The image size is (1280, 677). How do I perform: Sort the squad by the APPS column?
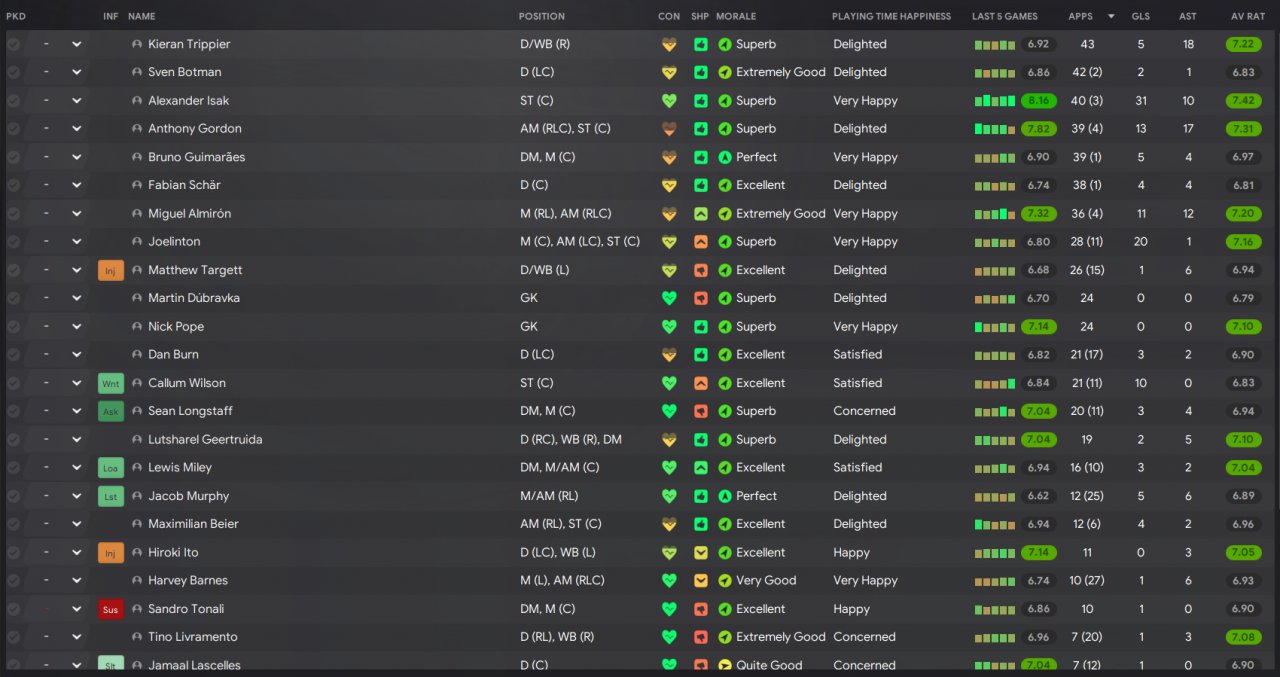tap(1080, 16)
